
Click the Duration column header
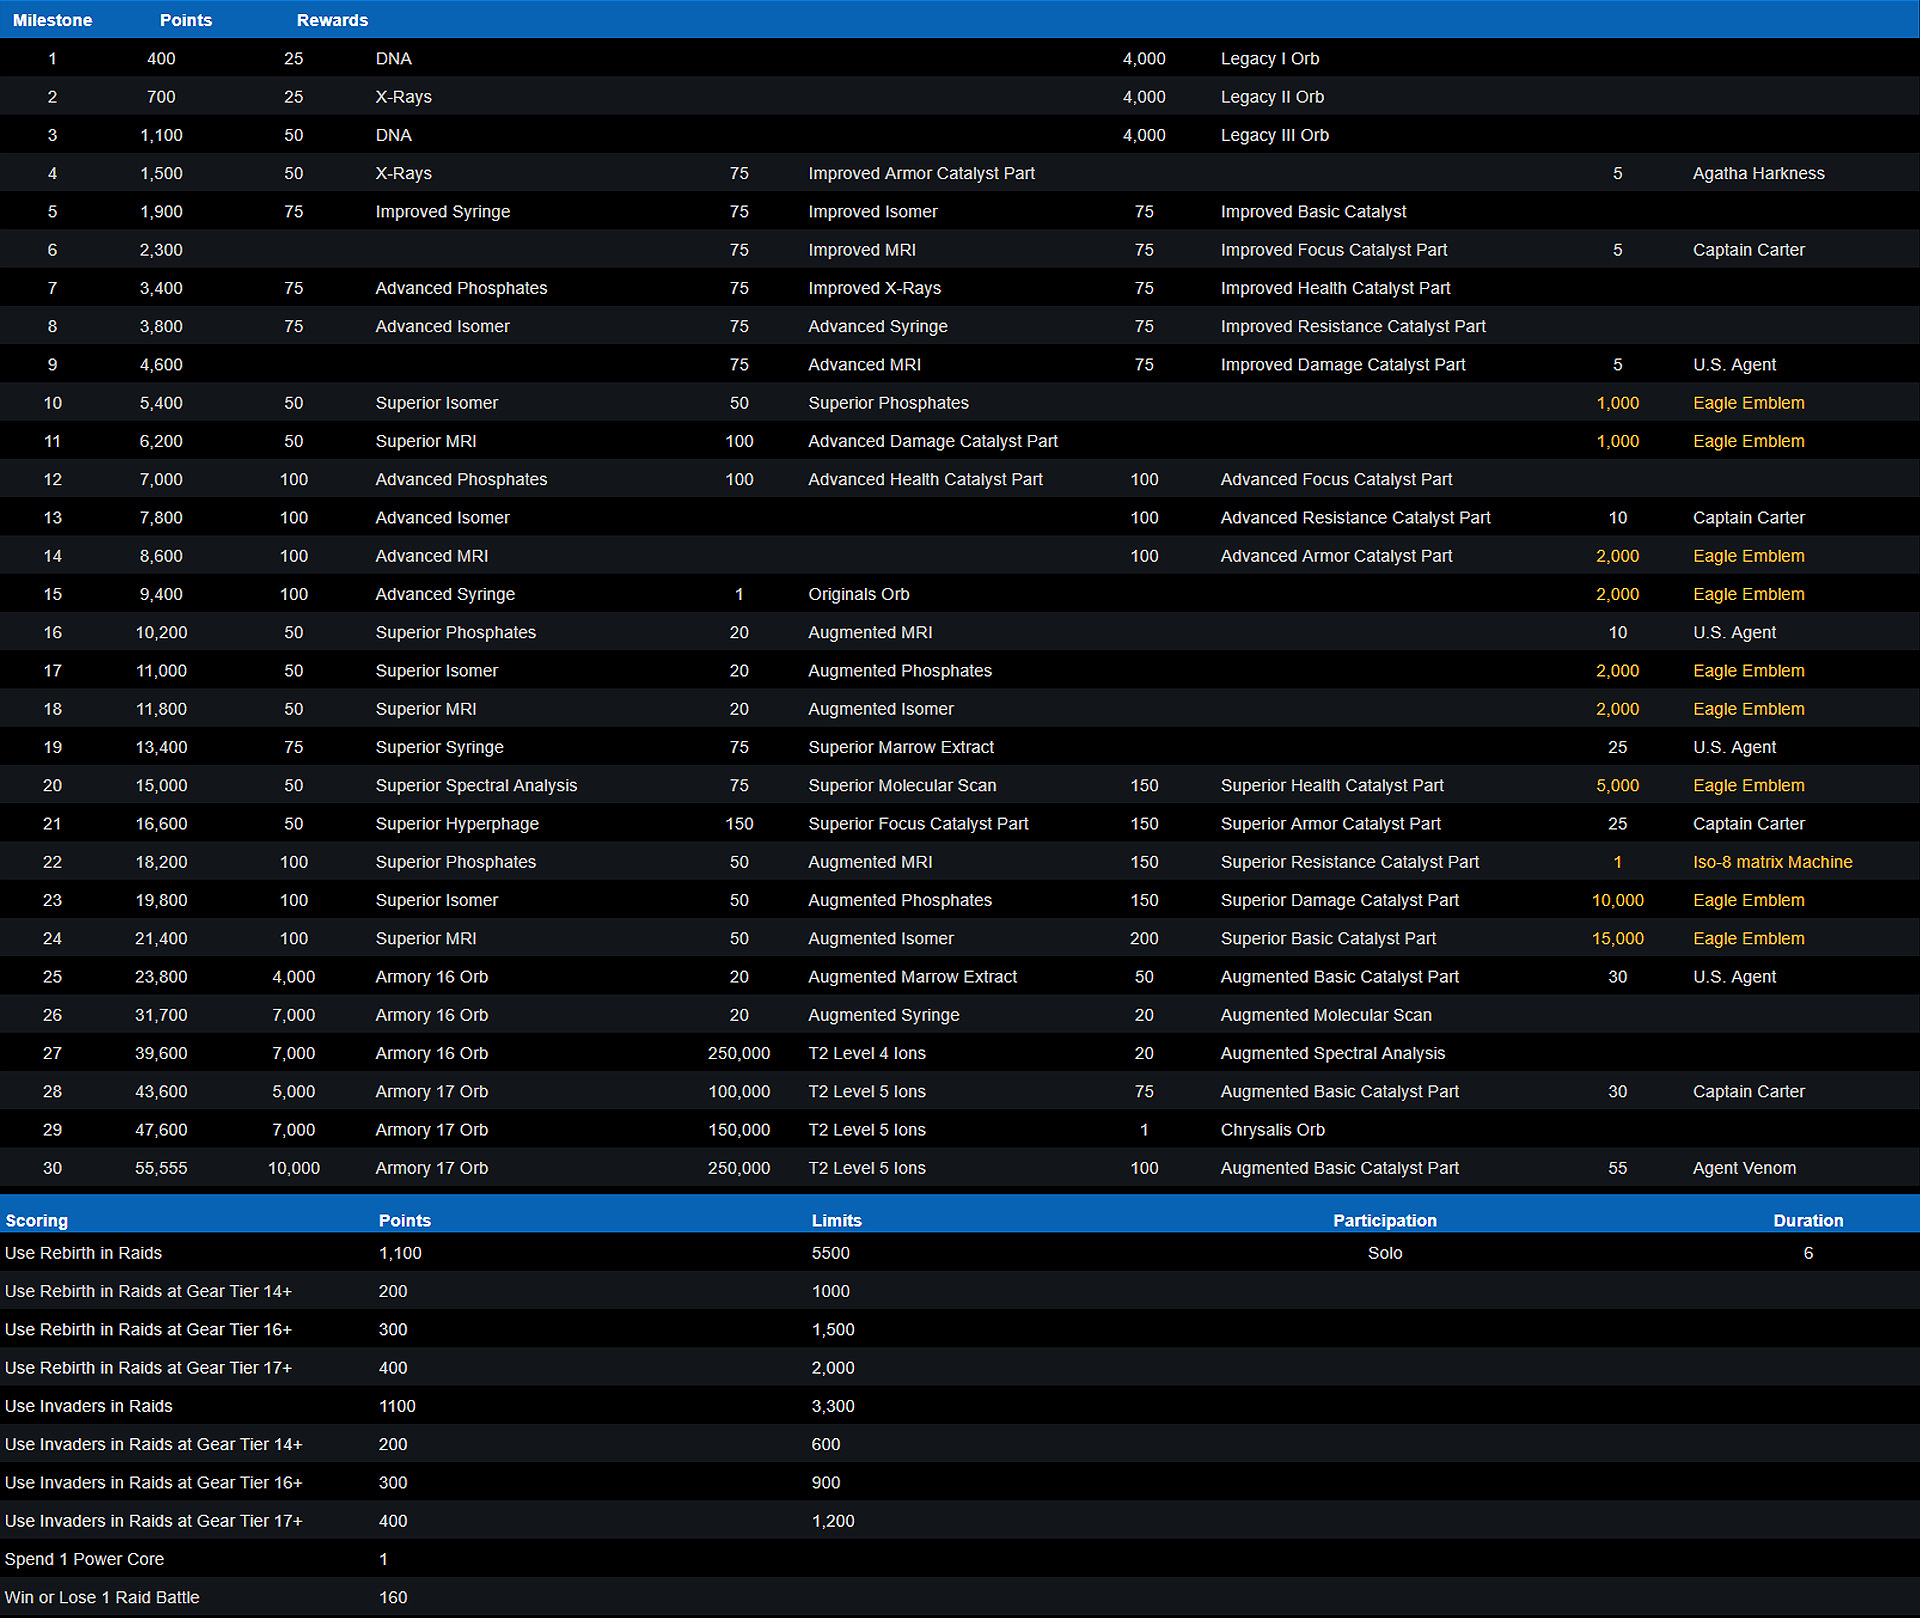pyautogui.click(x=1807, y=1220)
